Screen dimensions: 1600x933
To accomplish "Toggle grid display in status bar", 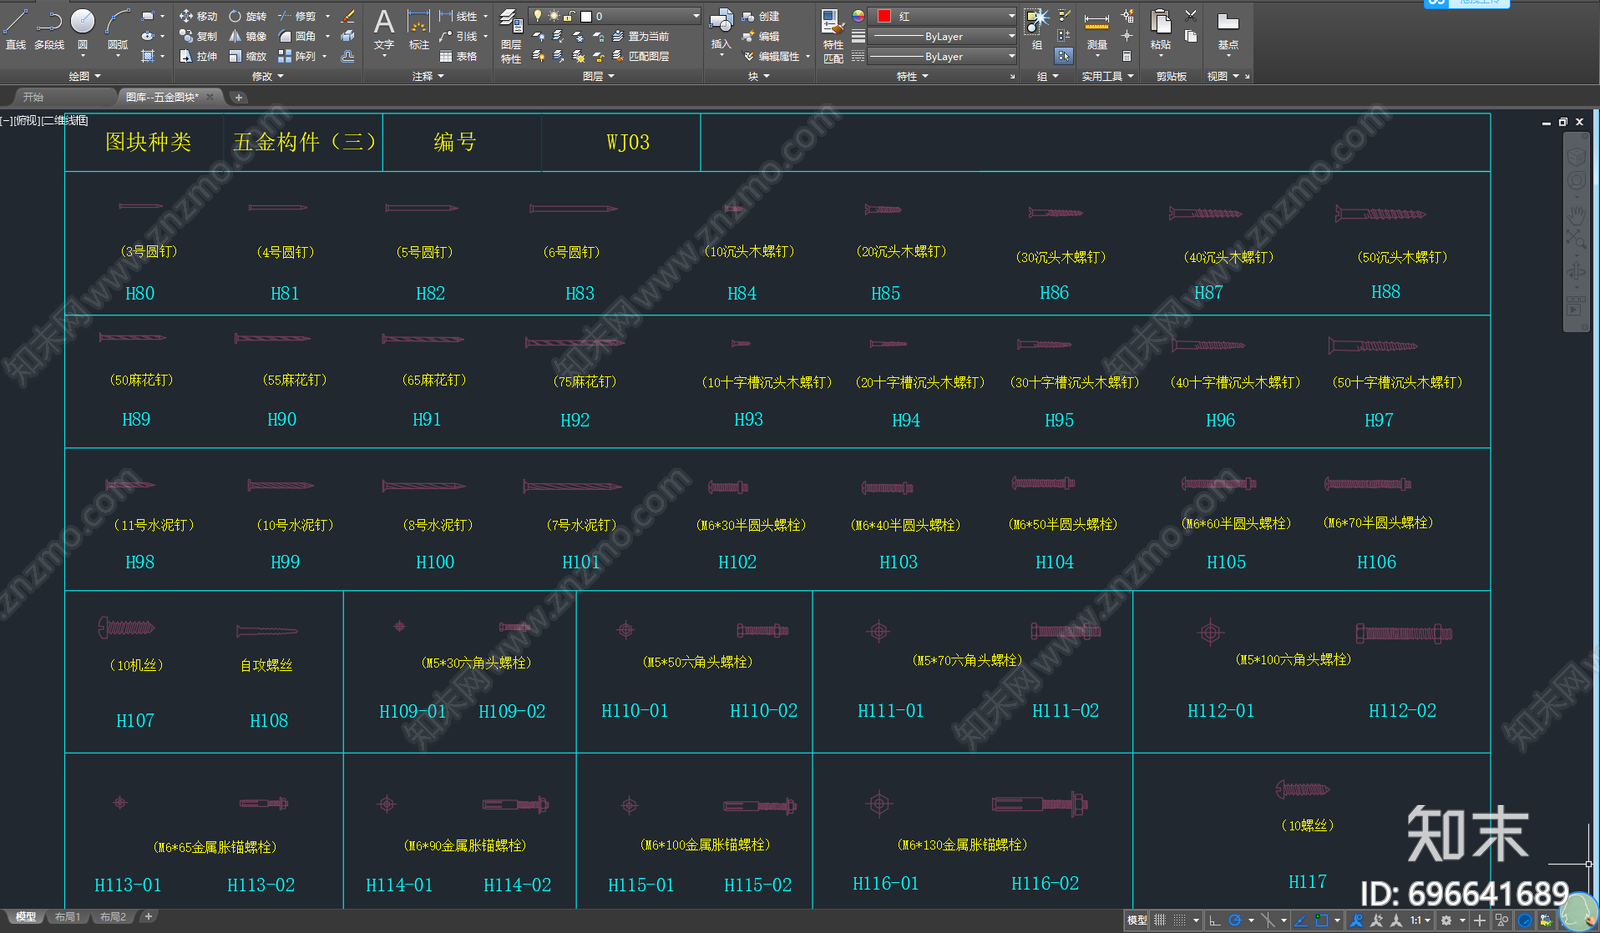I will [x=1160, y=920].
